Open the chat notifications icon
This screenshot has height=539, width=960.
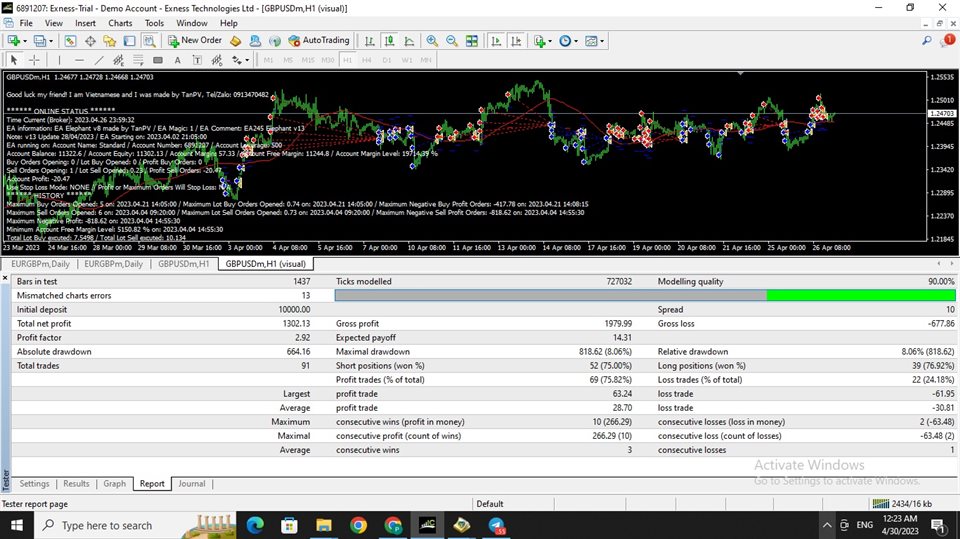pyautogui.click(x=948, y=41)
